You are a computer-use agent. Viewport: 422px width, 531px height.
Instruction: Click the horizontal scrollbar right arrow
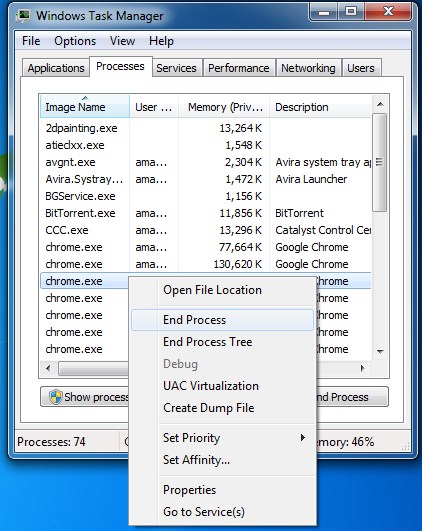[363, 368]
